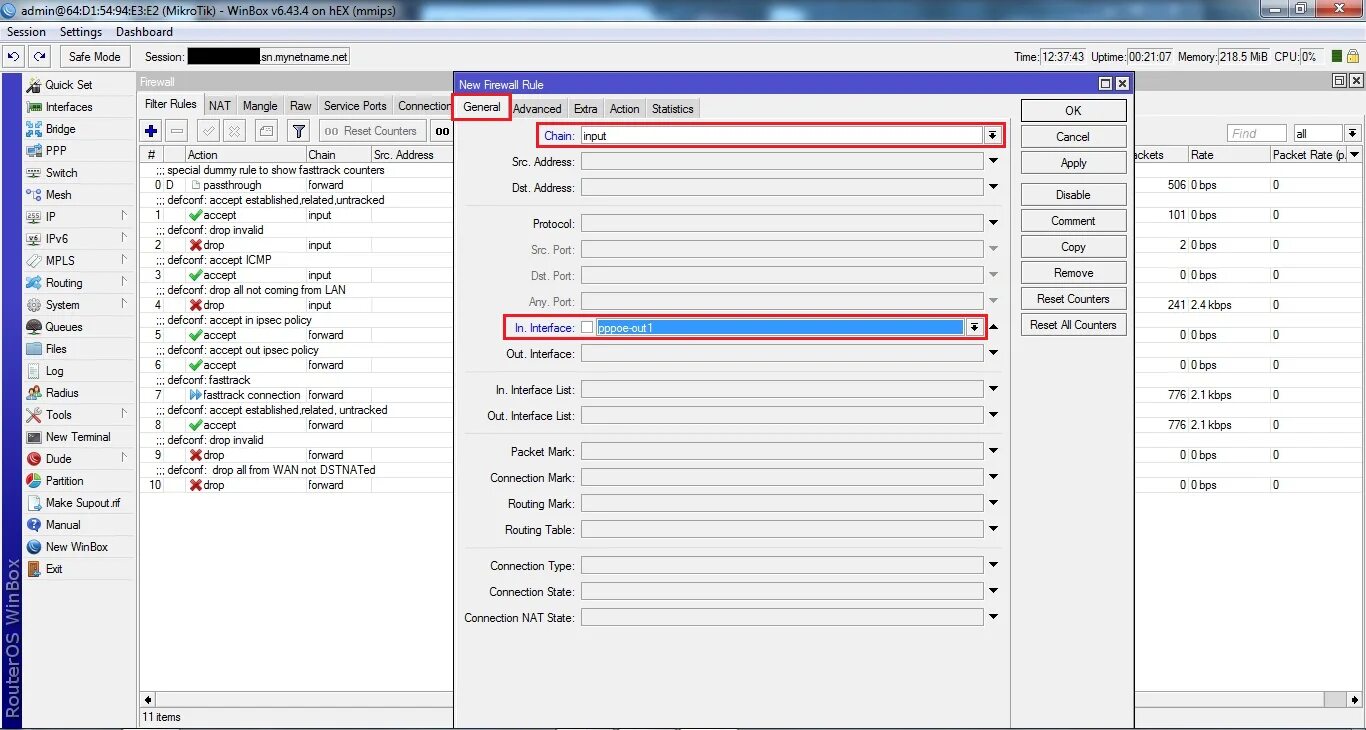The height and width of the screenshot is (730, 1366).
Task: Open the Files sidebar item
Action: 56,349
